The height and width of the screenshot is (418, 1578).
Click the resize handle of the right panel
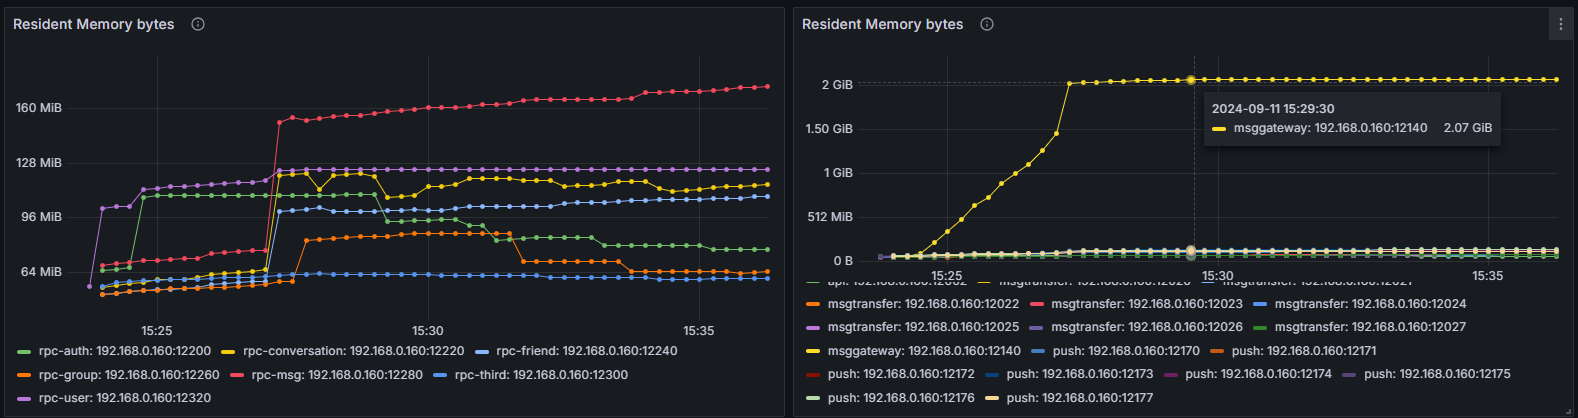(x=1568, y=410)
